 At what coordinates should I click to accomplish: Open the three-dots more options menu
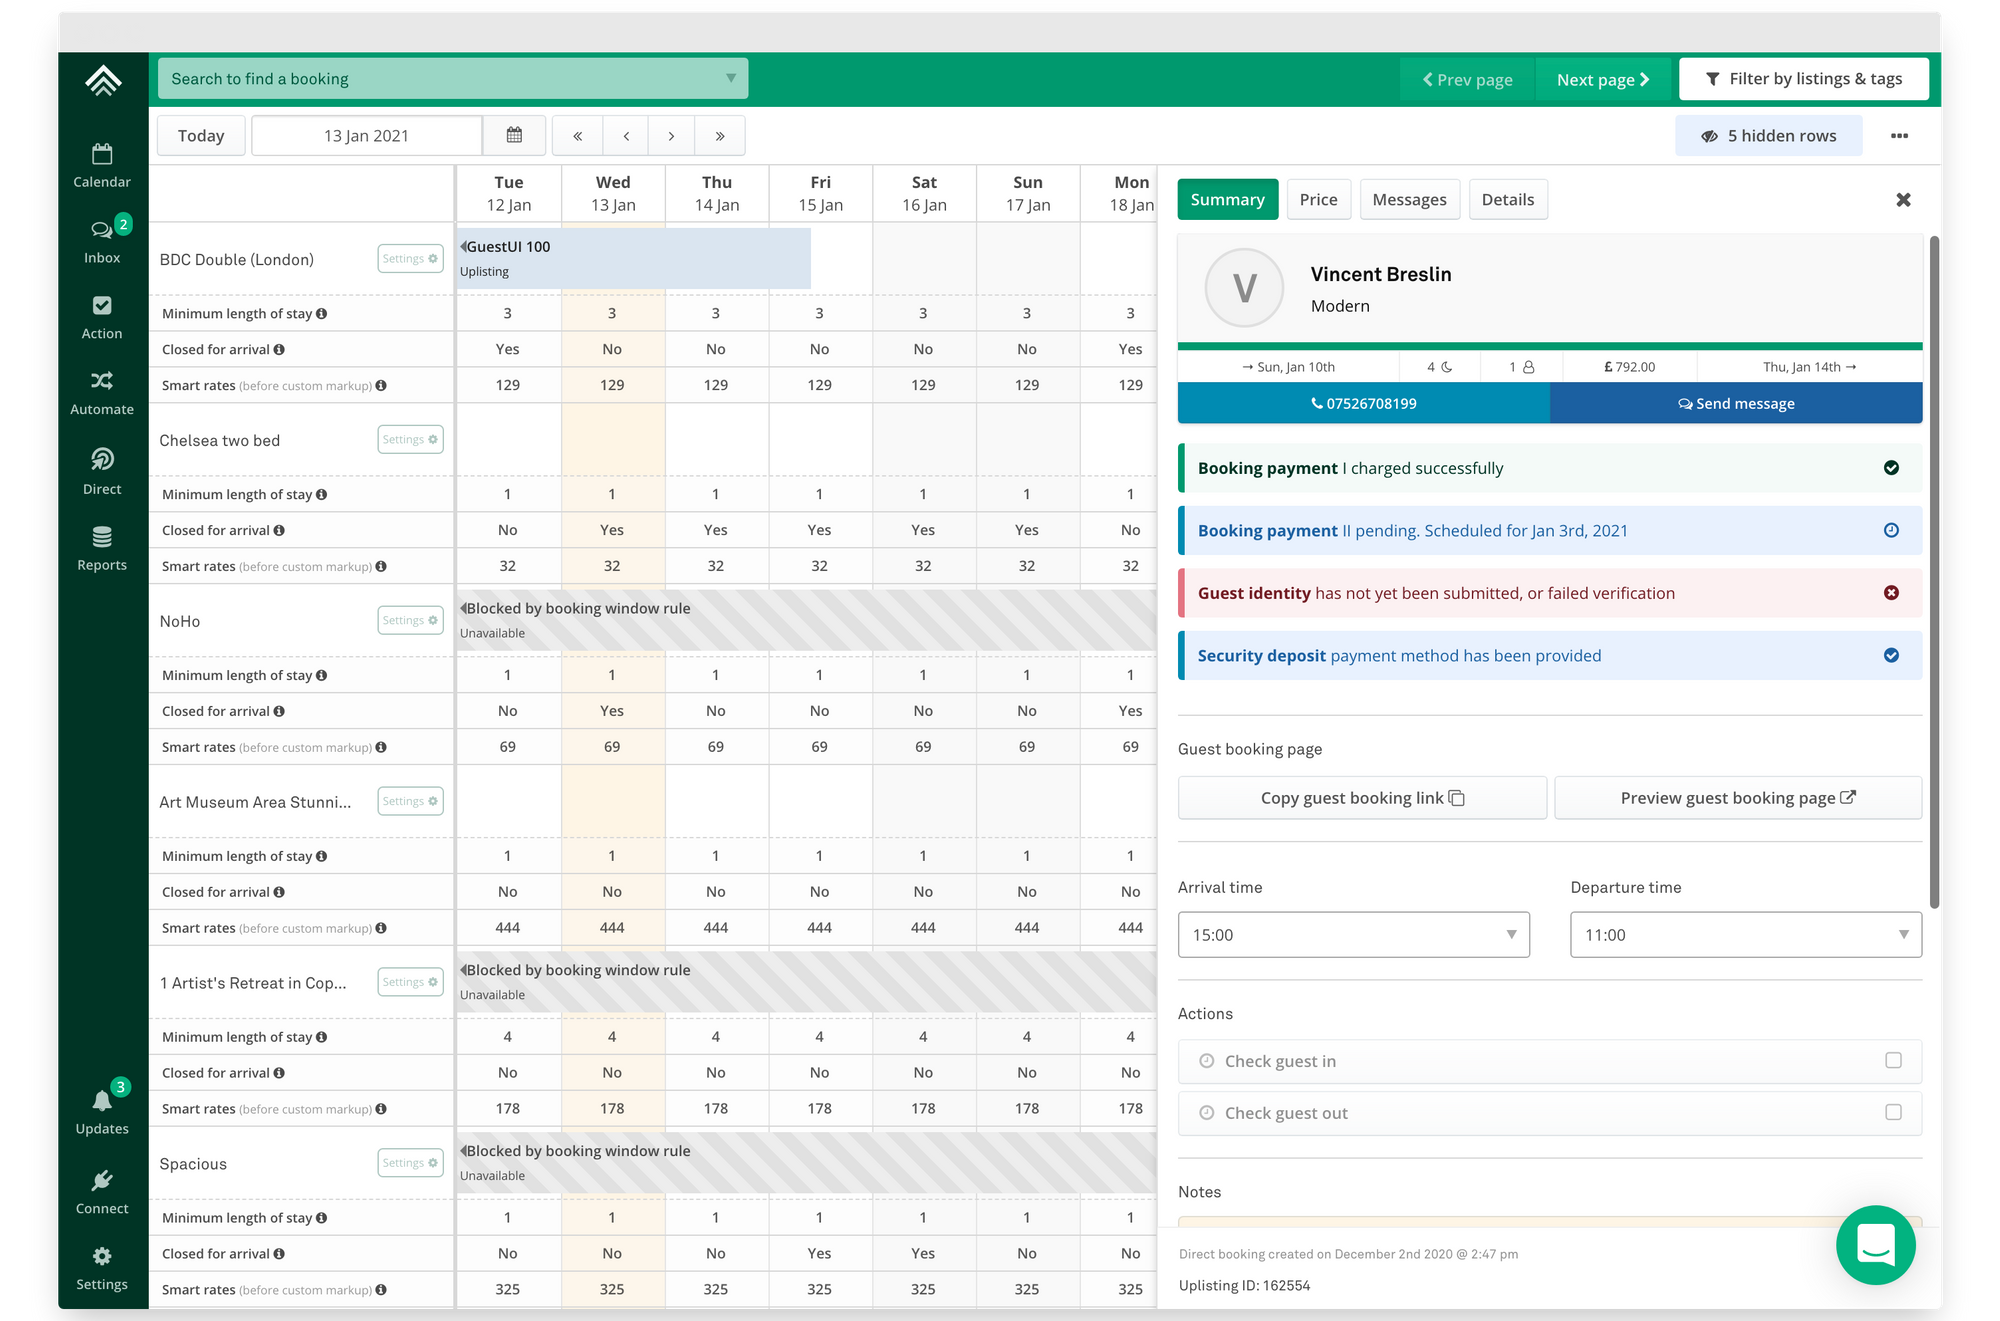pos(1899,136)
